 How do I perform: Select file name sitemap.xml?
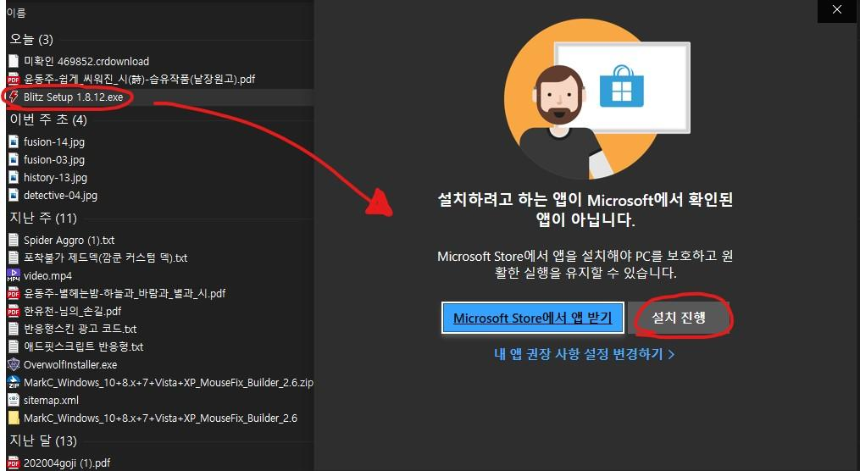coord(51,400)
